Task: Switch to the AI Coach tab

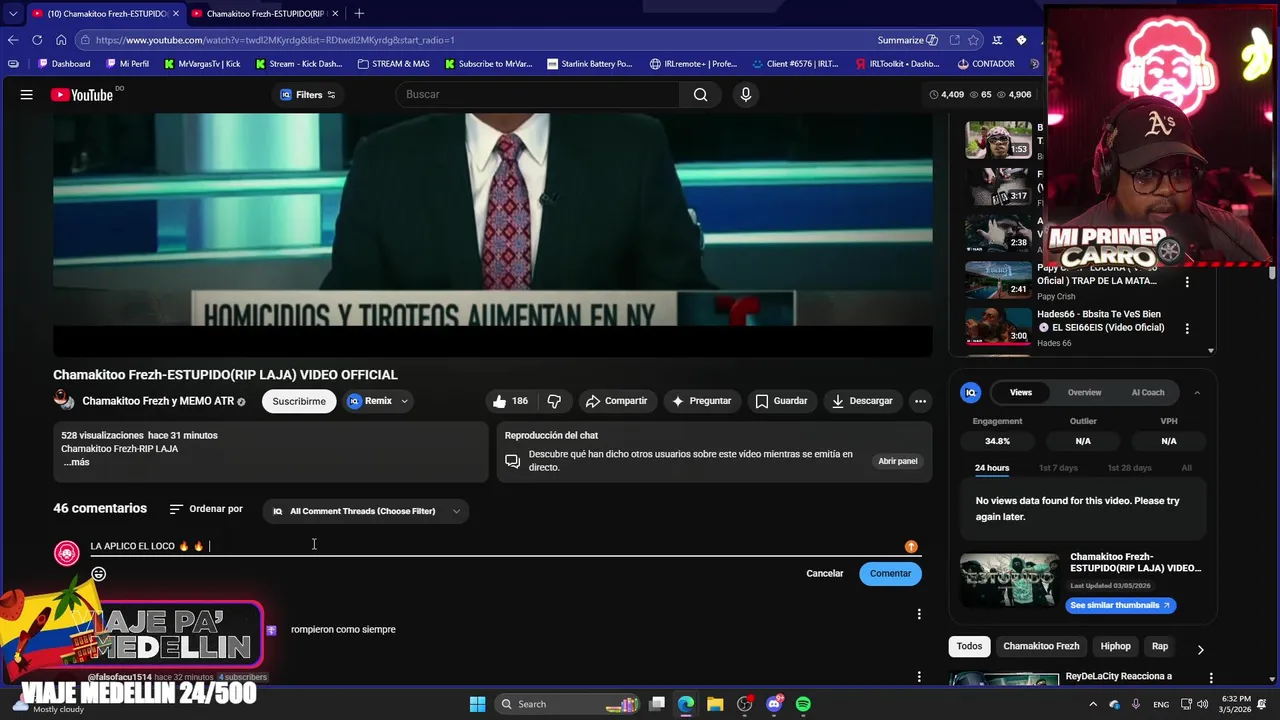Action: (1148, 393)
